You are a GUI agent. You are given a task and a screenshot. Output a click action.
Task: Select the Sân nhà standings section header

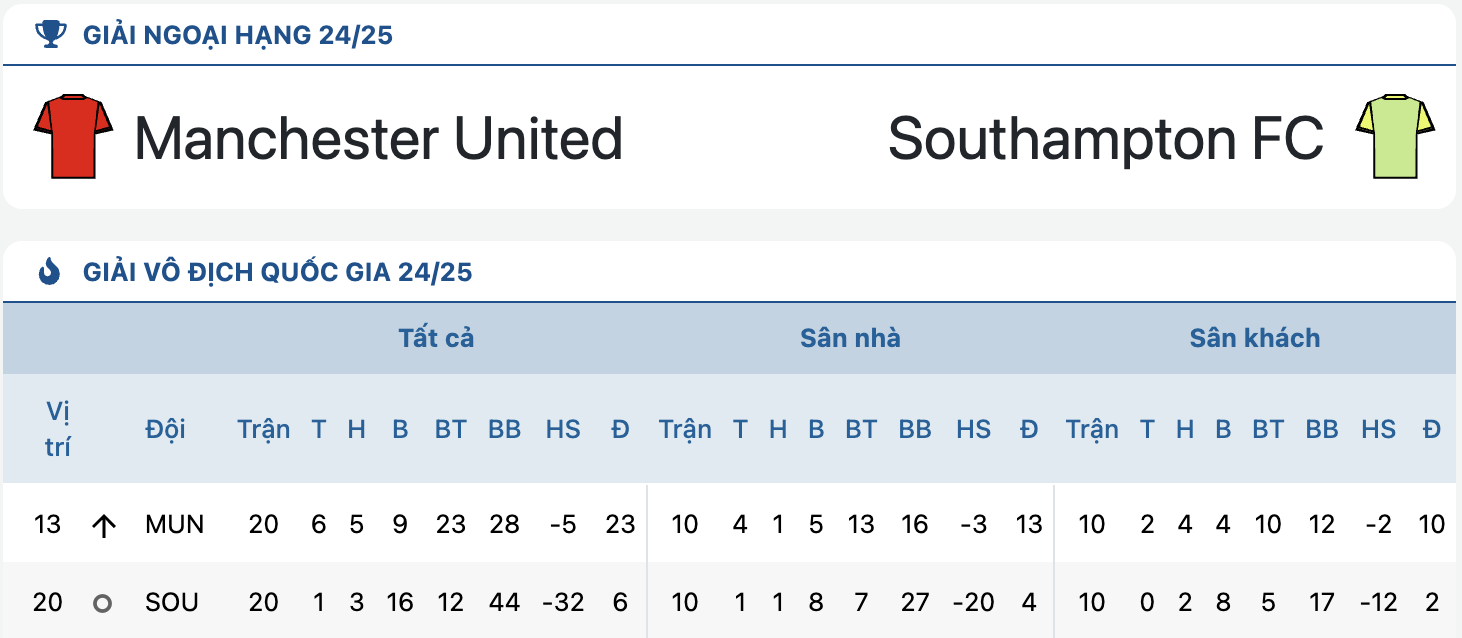pyautogui.click(x=850, y=338)
